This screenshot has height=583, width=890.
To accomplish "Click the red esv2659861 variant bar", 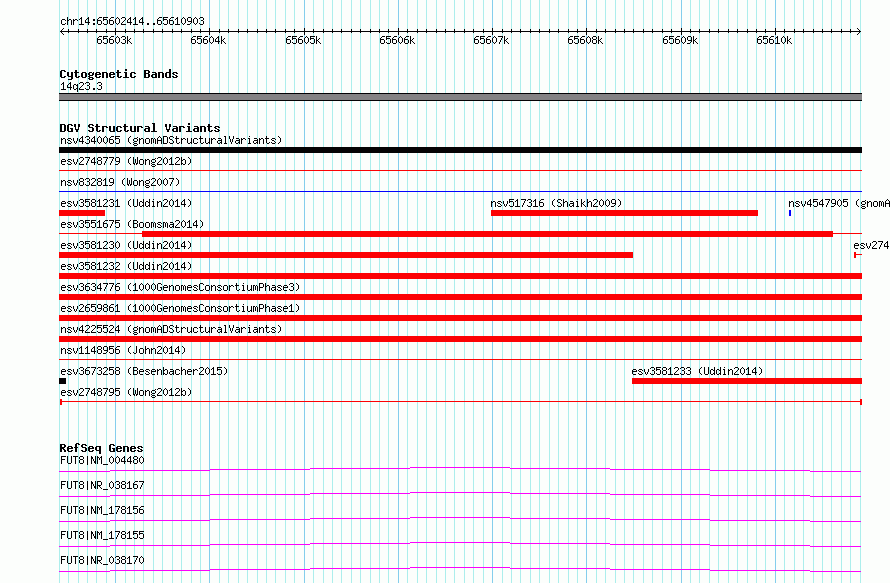I will pyautogui.click(x=460, y=318).
